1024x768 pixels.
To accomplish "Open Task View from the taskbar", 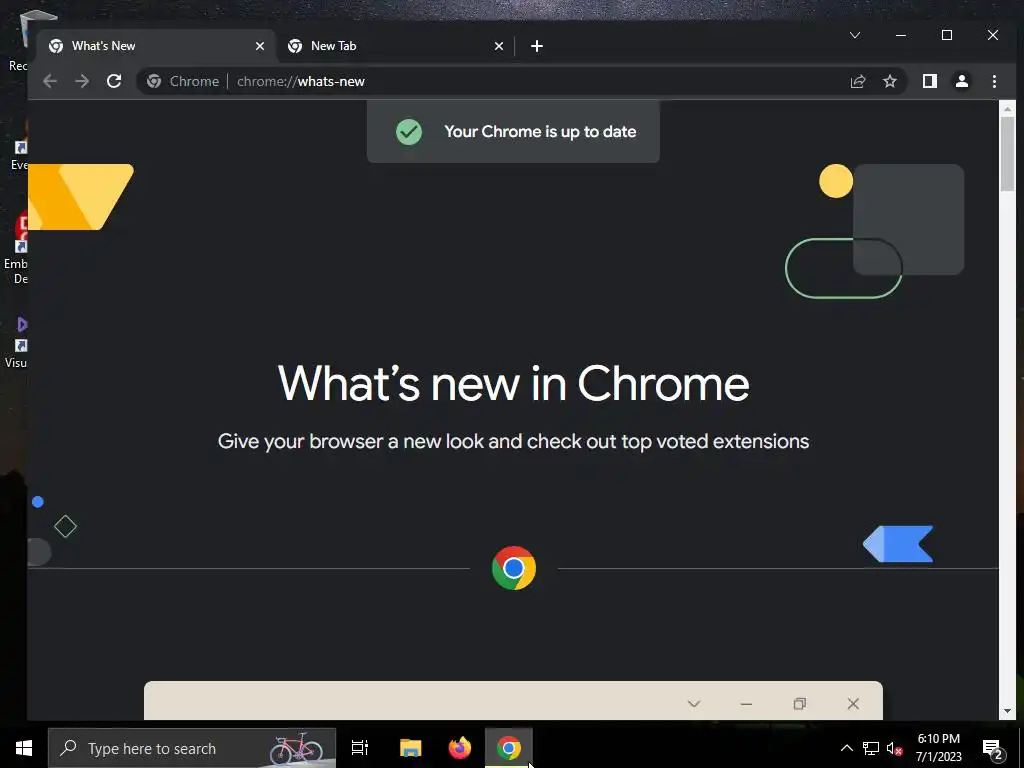I will [x=360, y=748].
